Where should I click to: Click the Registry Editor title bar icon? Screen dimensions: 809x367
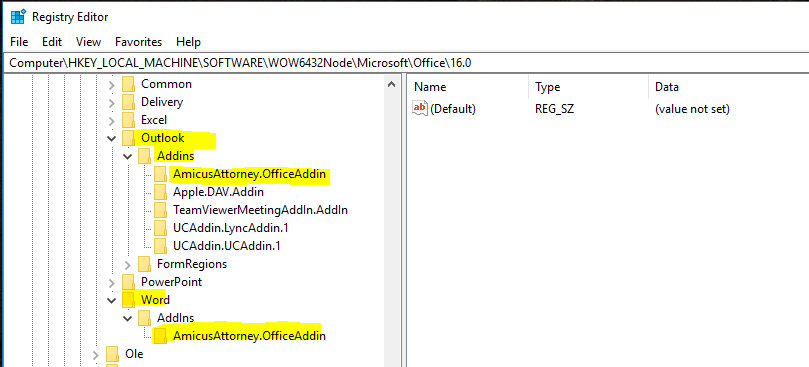(x=18, y=17)
